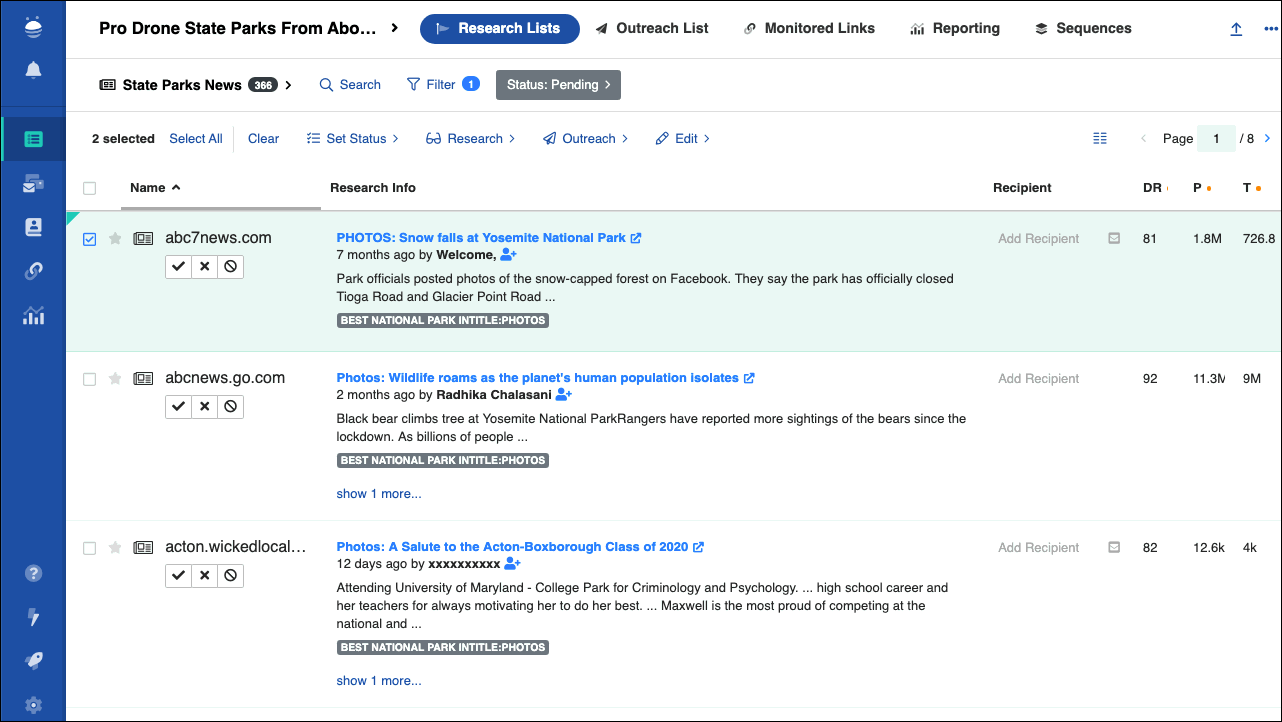
Task: Select the contacts icon in the left sidebar
Action: [33, 225]
